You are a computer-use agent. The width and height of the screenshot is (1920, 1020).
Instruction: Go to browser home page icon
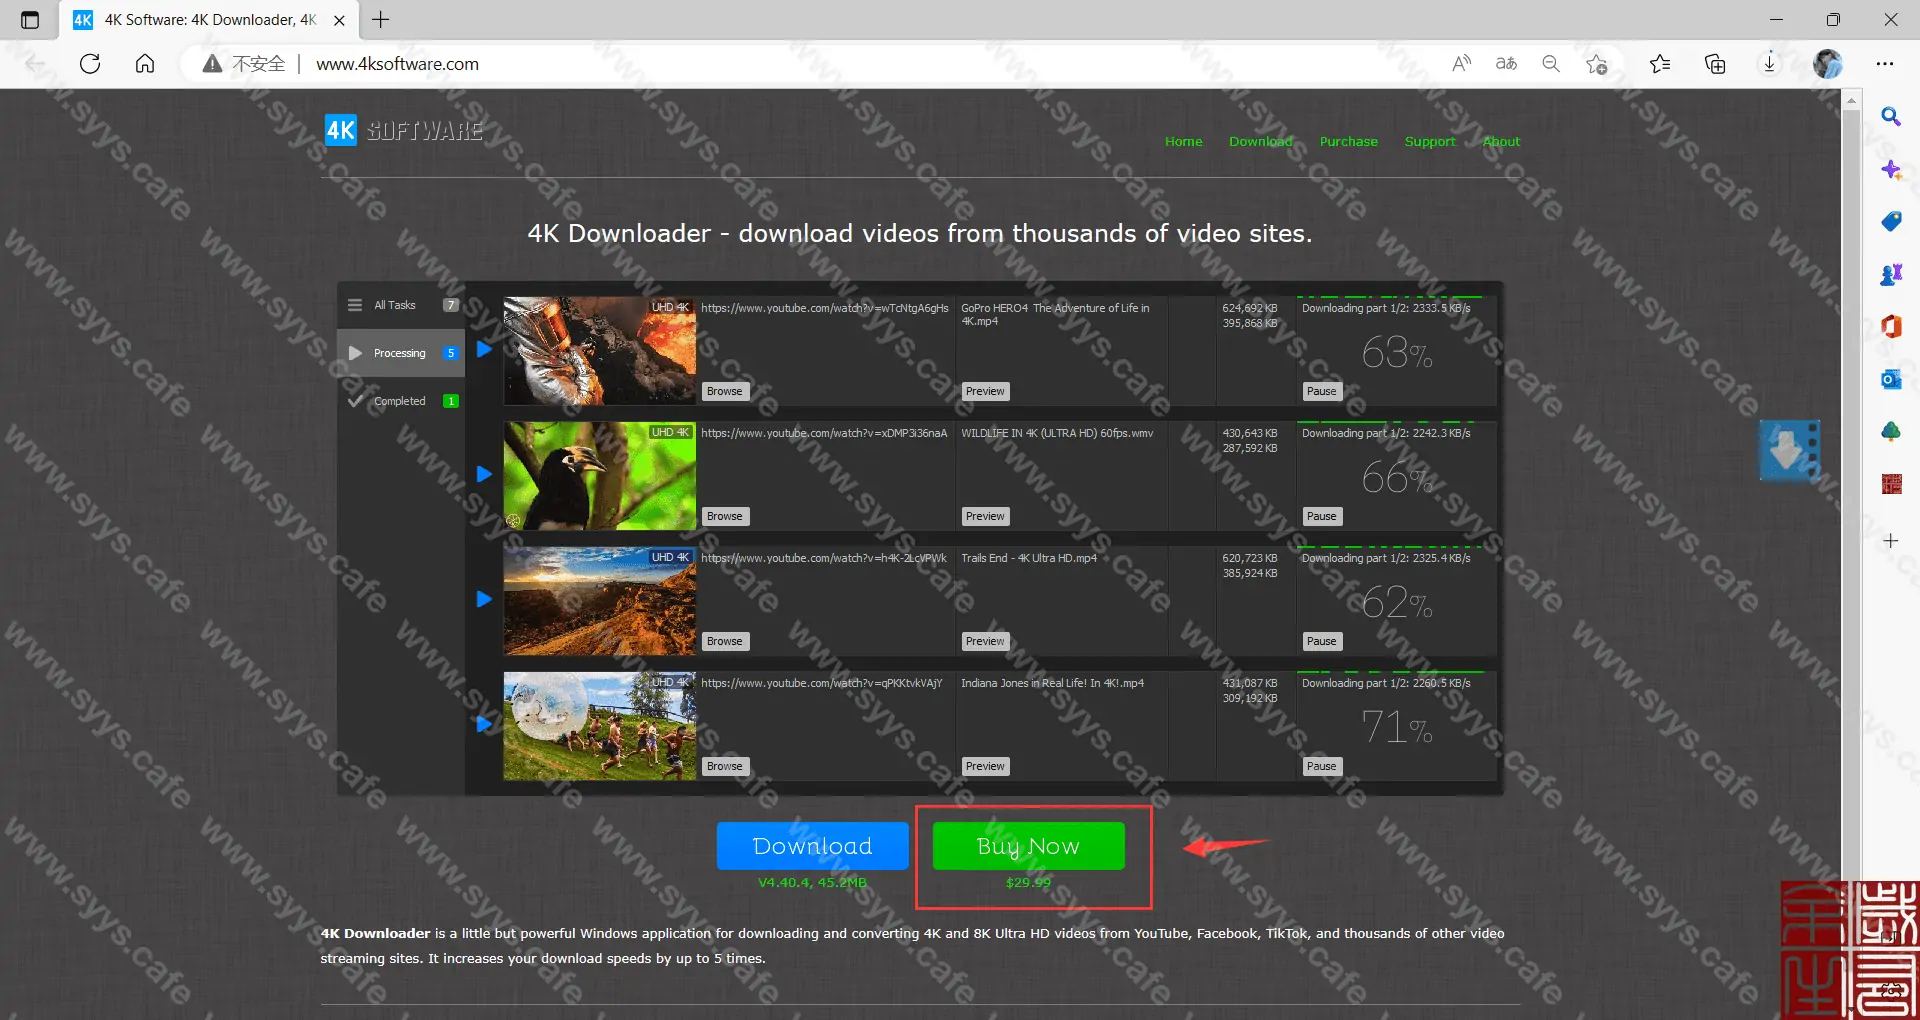click(145, 64)
